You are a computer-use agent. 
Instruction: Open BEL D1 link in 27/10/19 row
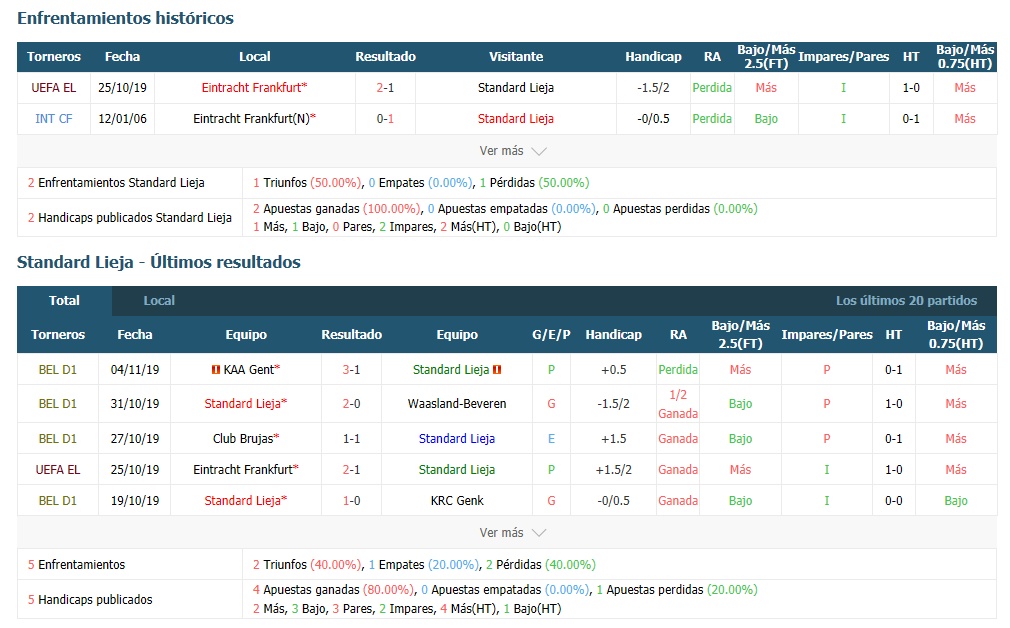(x=58, y=439)
